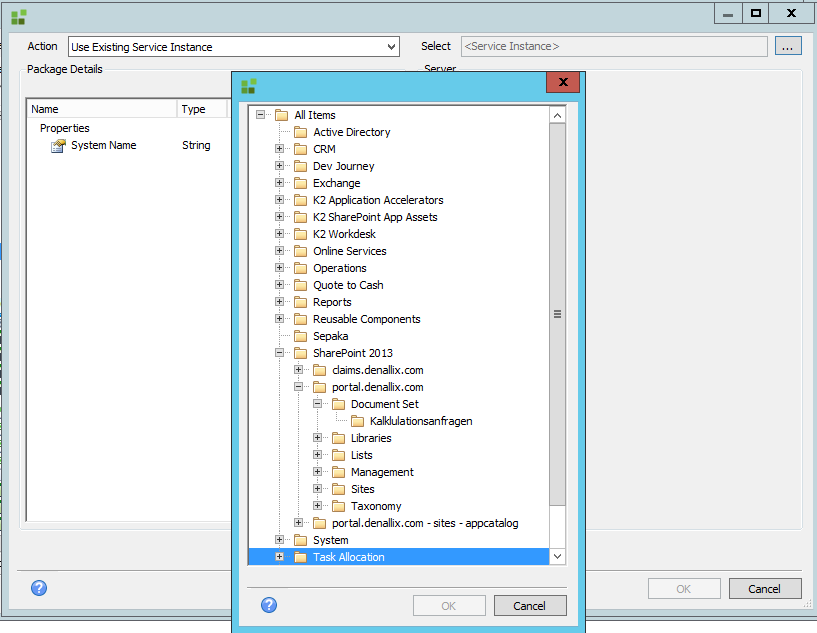Select the Kalklulationsanfragen tree item
The width and height of the screenshot is (817, 633).
tap(421, 421)
